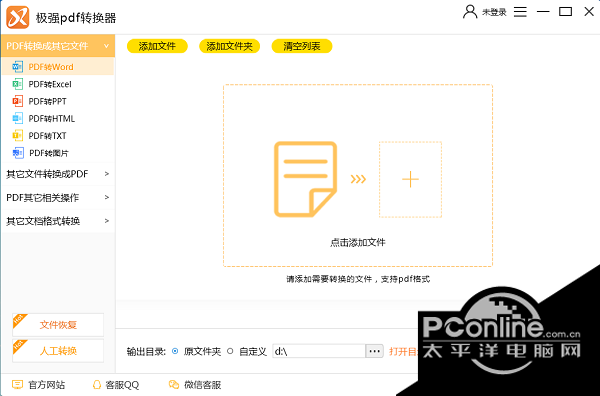Click the browse ellipsis button
The height and width of the screenshot is (396, 600).
(375, 351)
